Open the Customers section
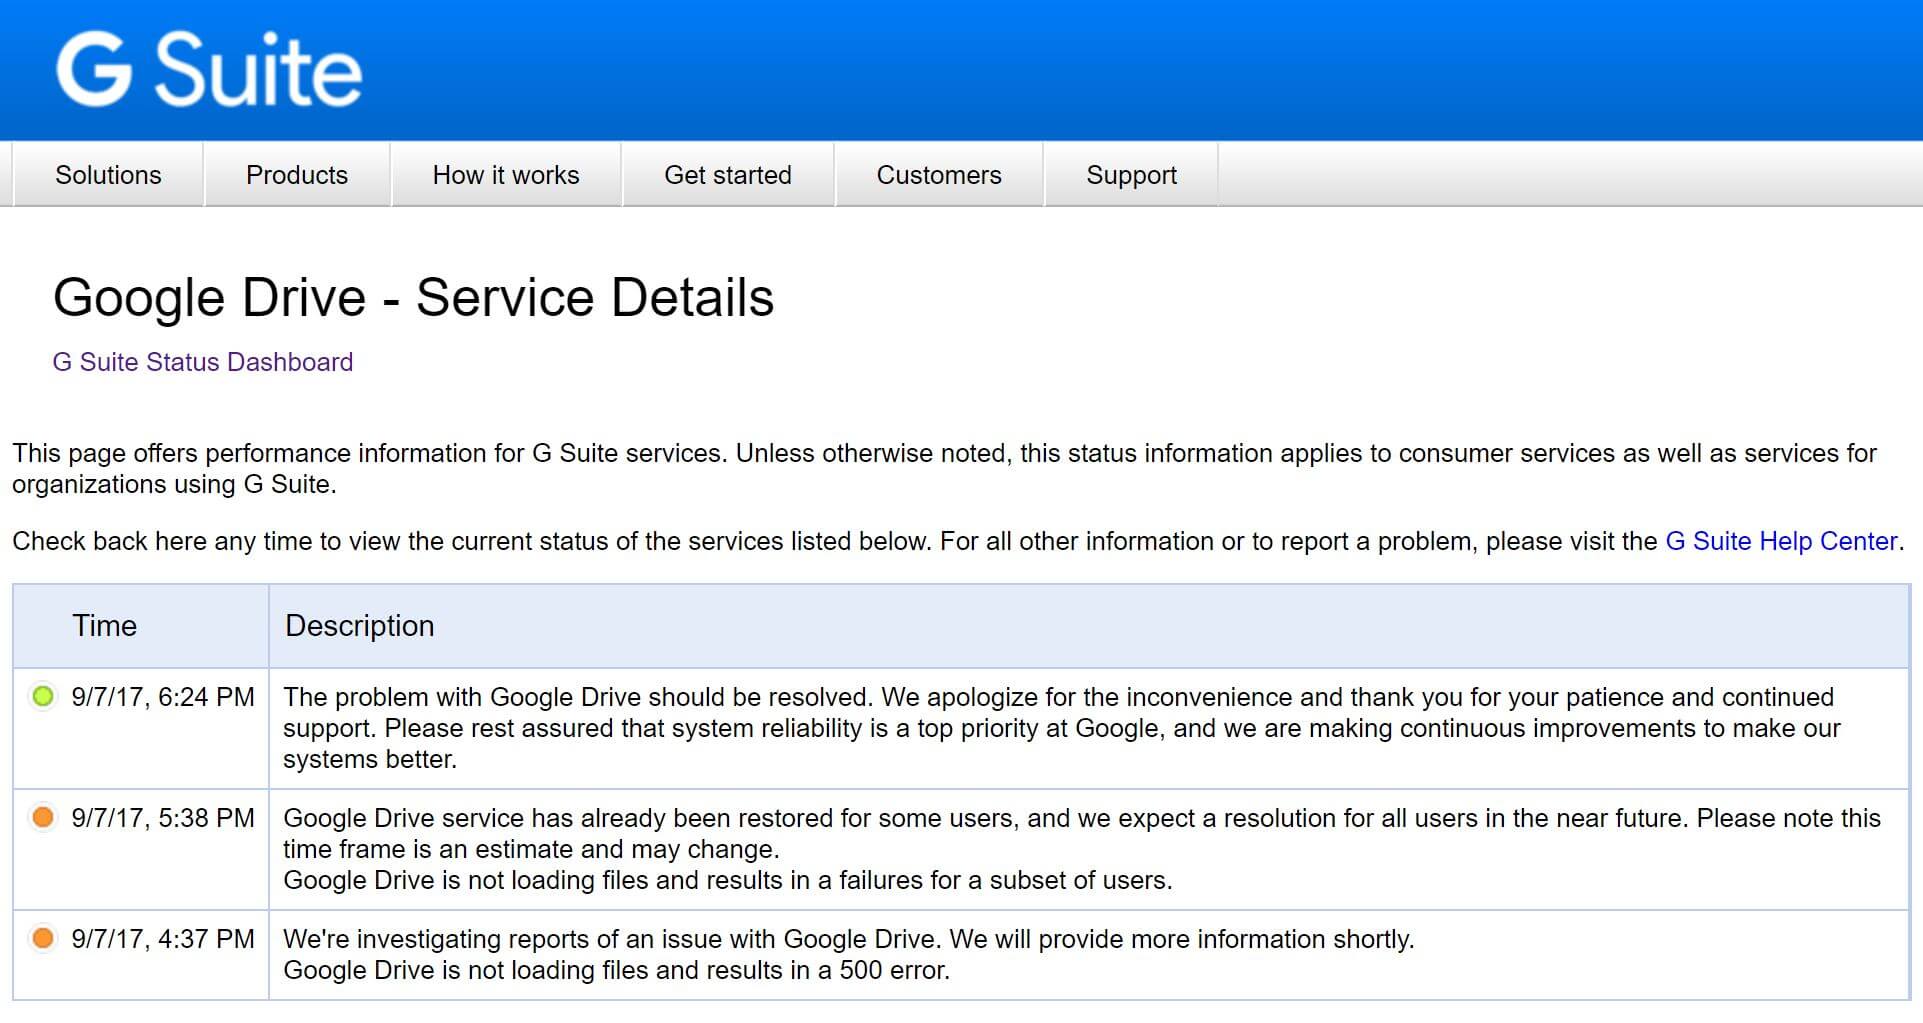Screen dimensions: 1923x1023 click(x=938, y=175)
